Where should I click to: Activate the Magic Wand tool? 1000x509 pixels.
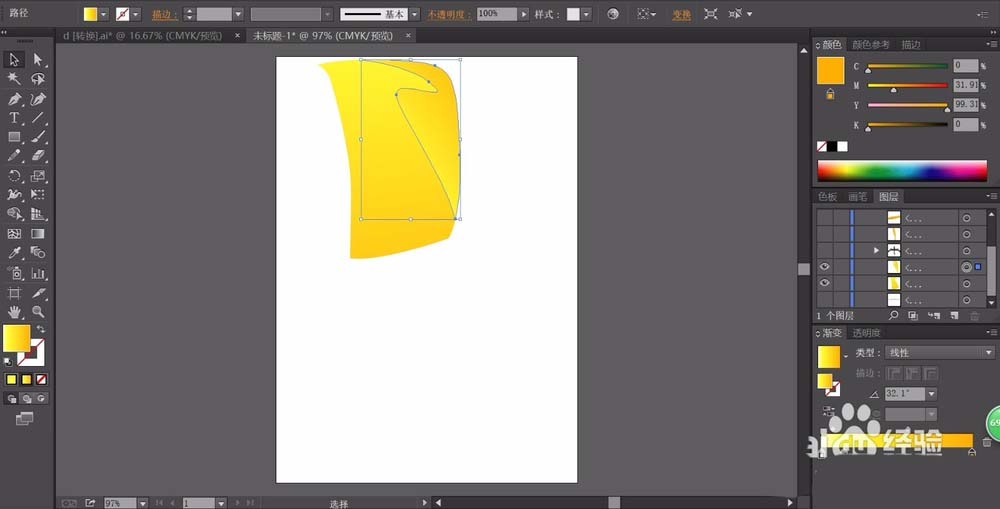(x=14, y=79)
